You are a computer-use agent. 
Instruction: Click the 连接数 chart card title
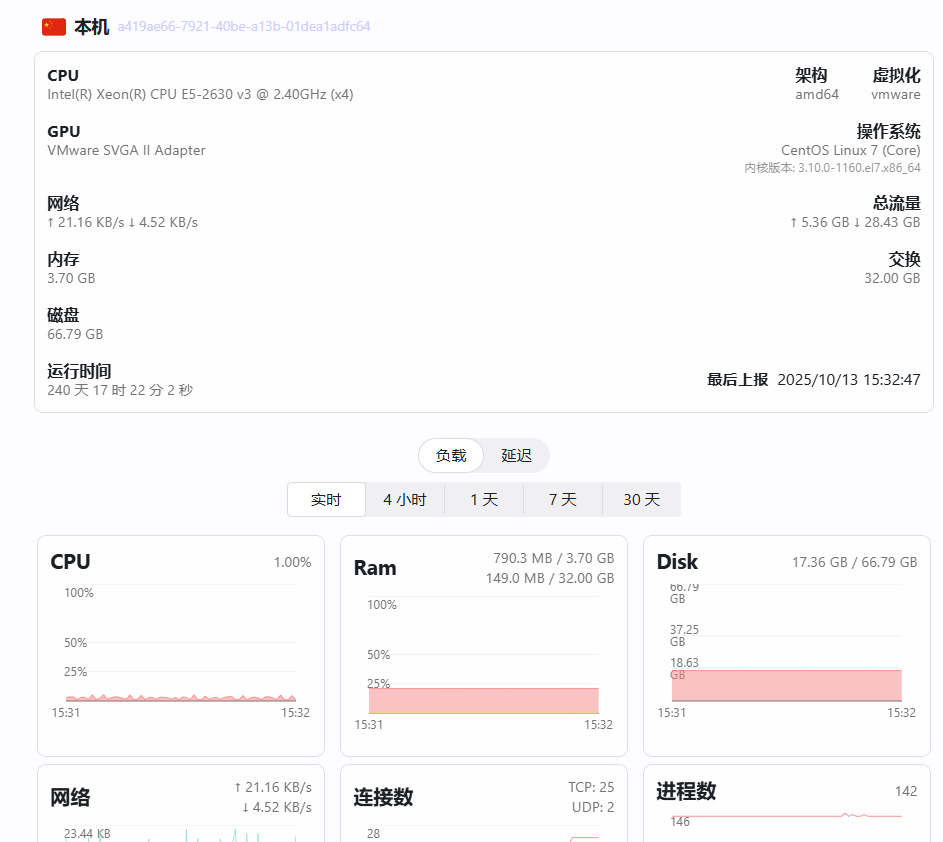point(383,797)
